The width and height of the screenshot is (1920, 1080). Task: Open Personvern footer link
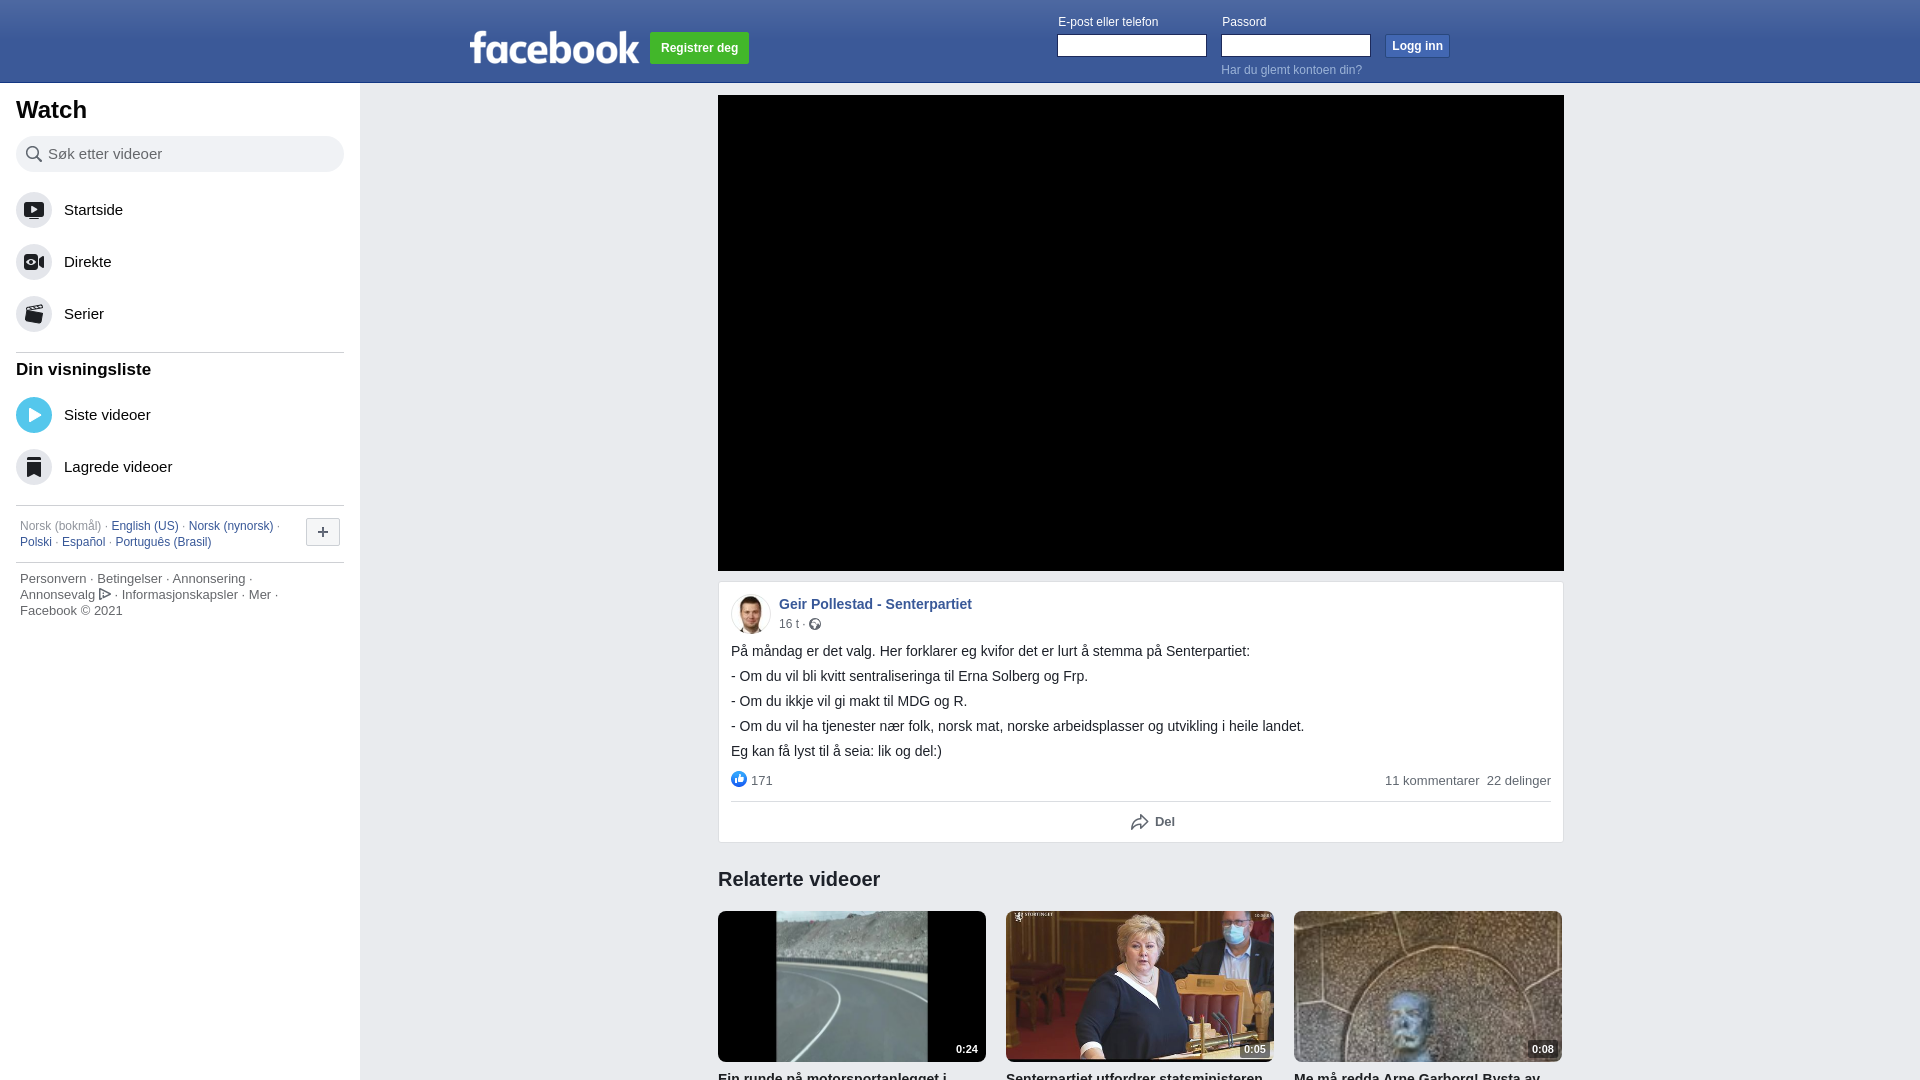coord(53,579)
